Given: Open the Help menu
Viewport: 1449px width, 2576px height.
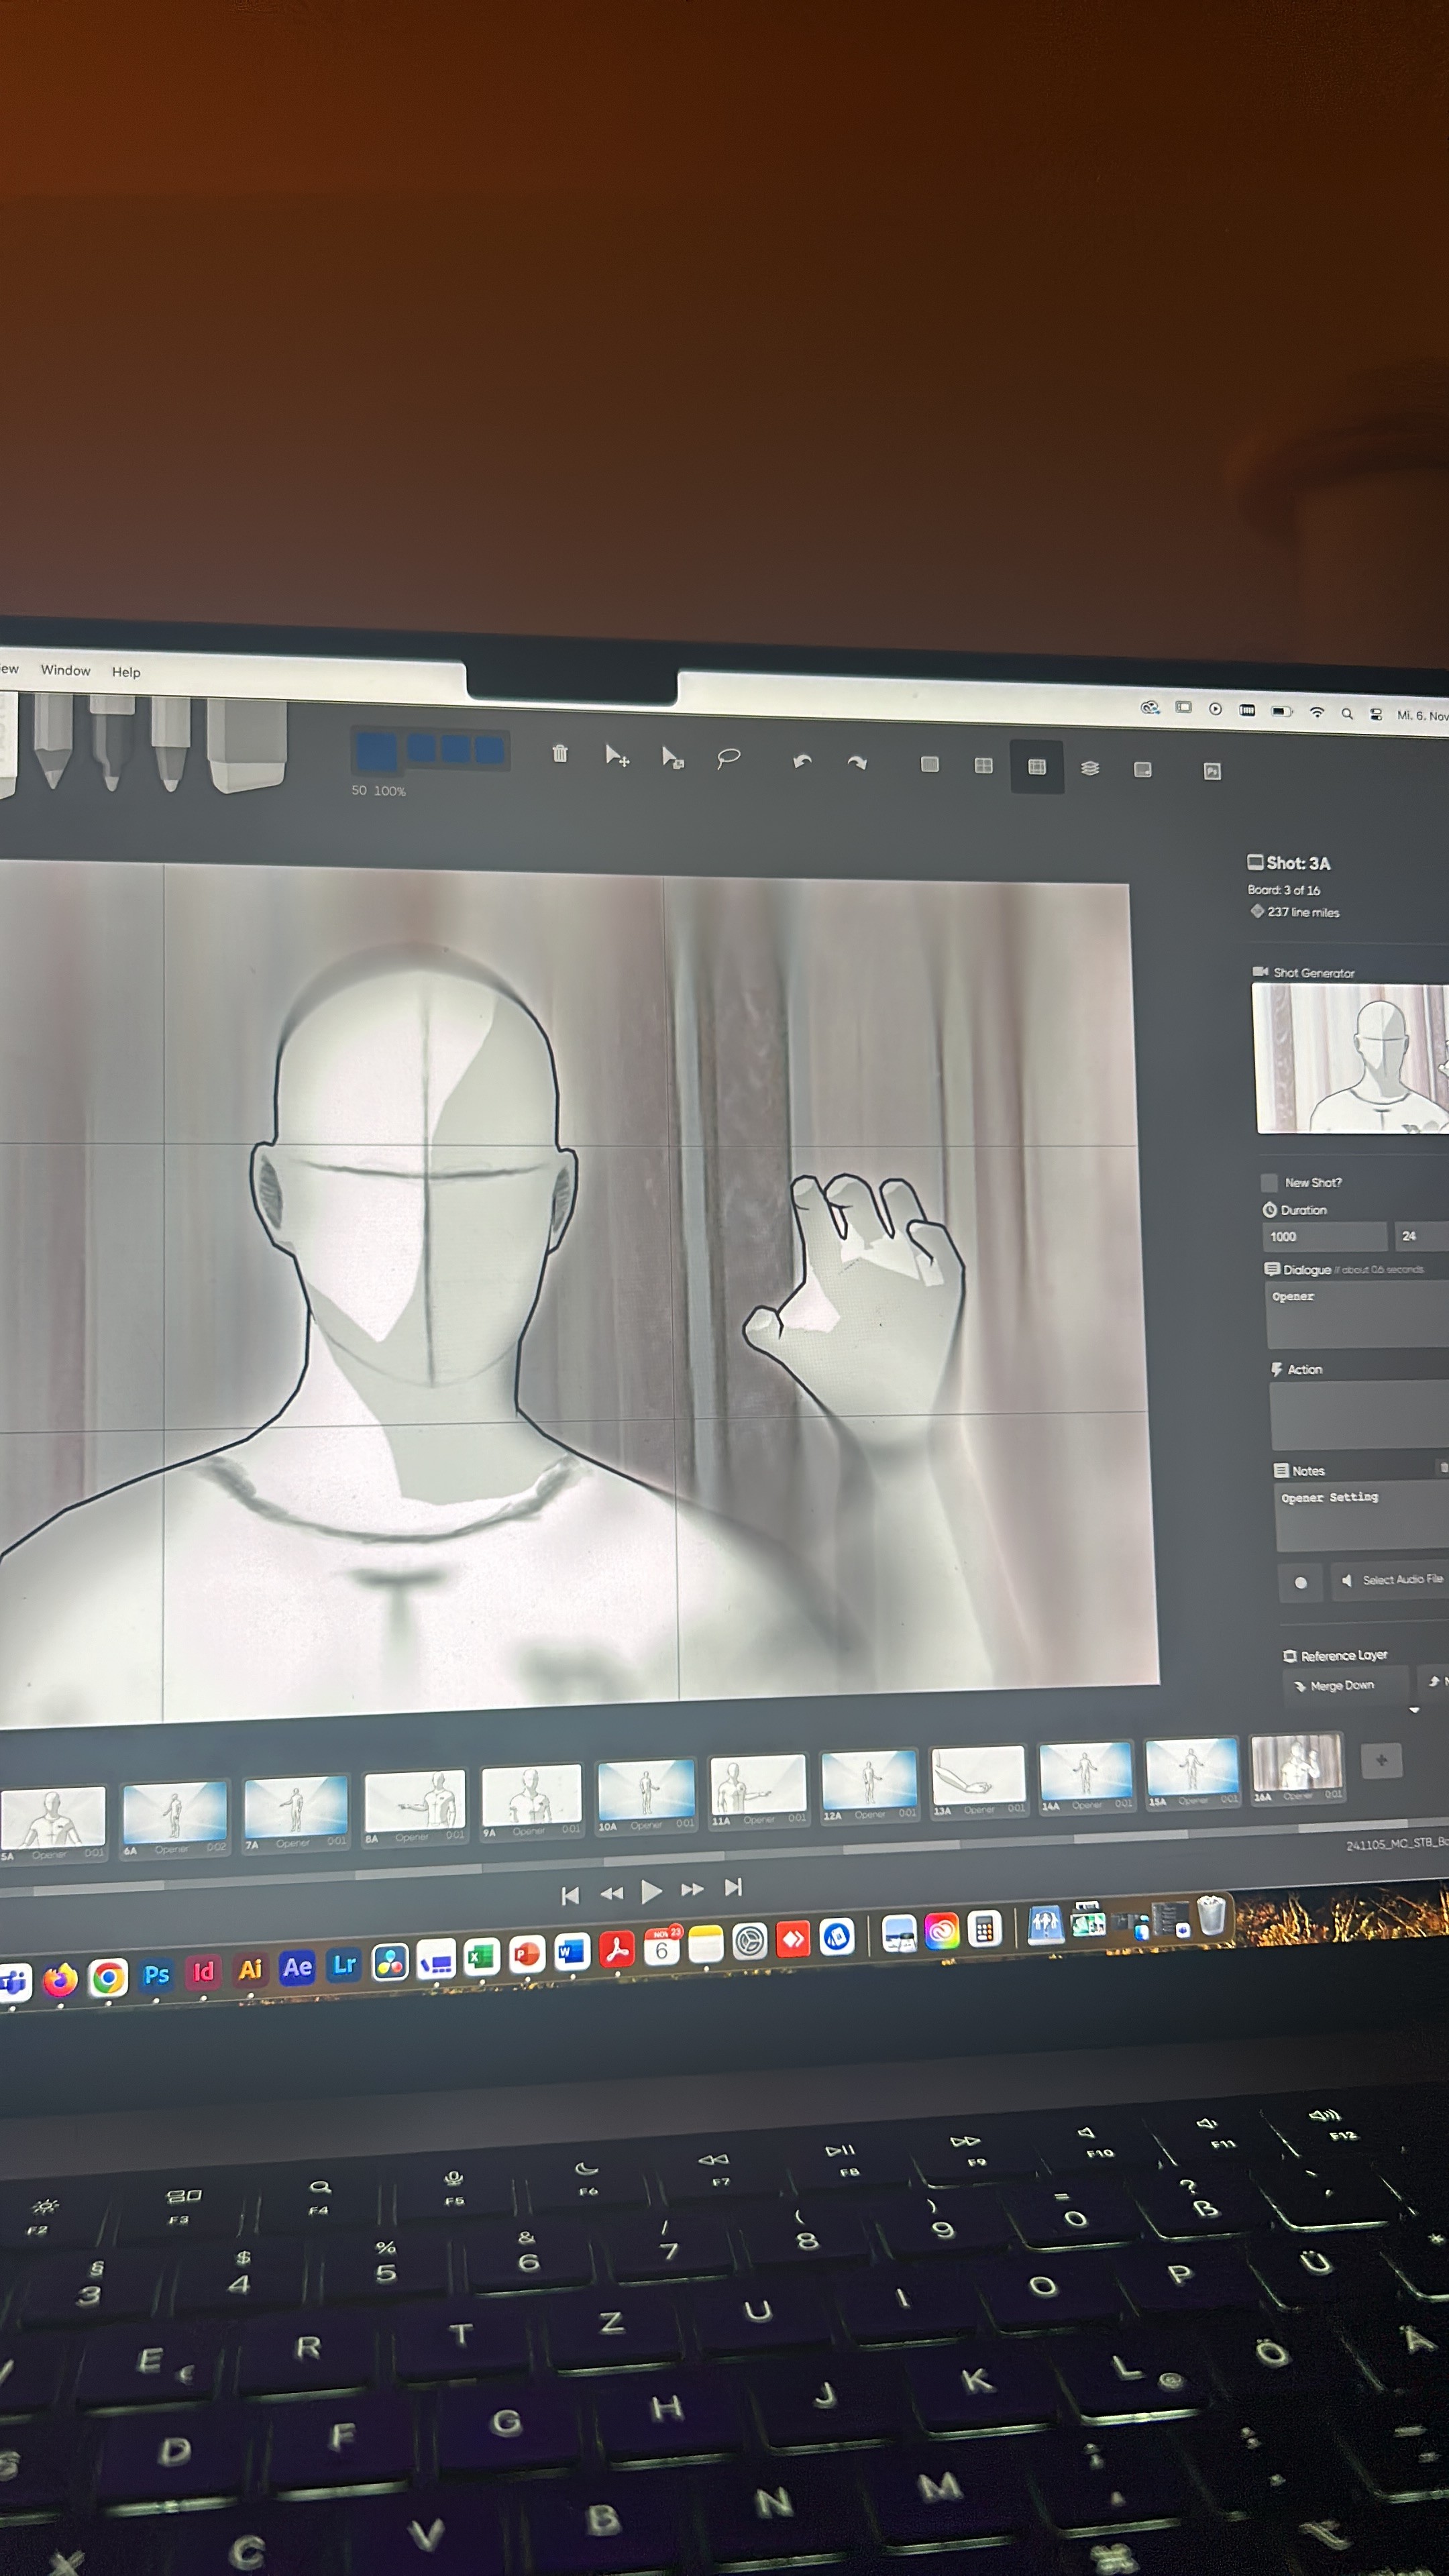Looking at the screenshot, I should 126,672.
